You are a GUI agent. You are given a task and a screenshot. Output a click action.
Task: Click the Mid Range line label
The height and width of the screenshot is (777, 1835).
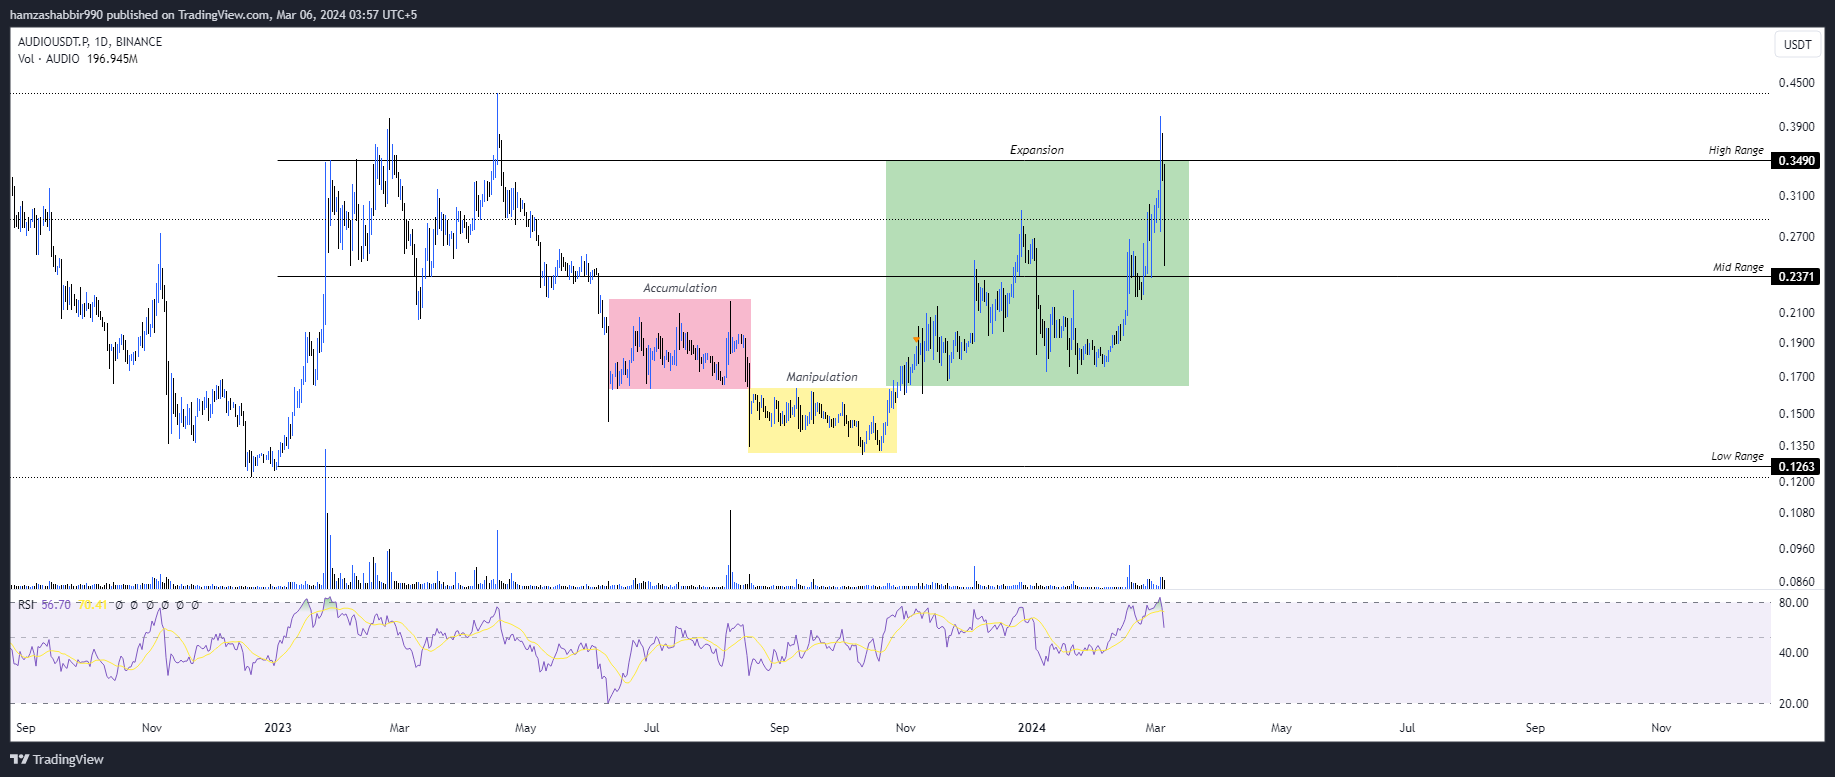pyautogui.click(x=1738, y=267)
